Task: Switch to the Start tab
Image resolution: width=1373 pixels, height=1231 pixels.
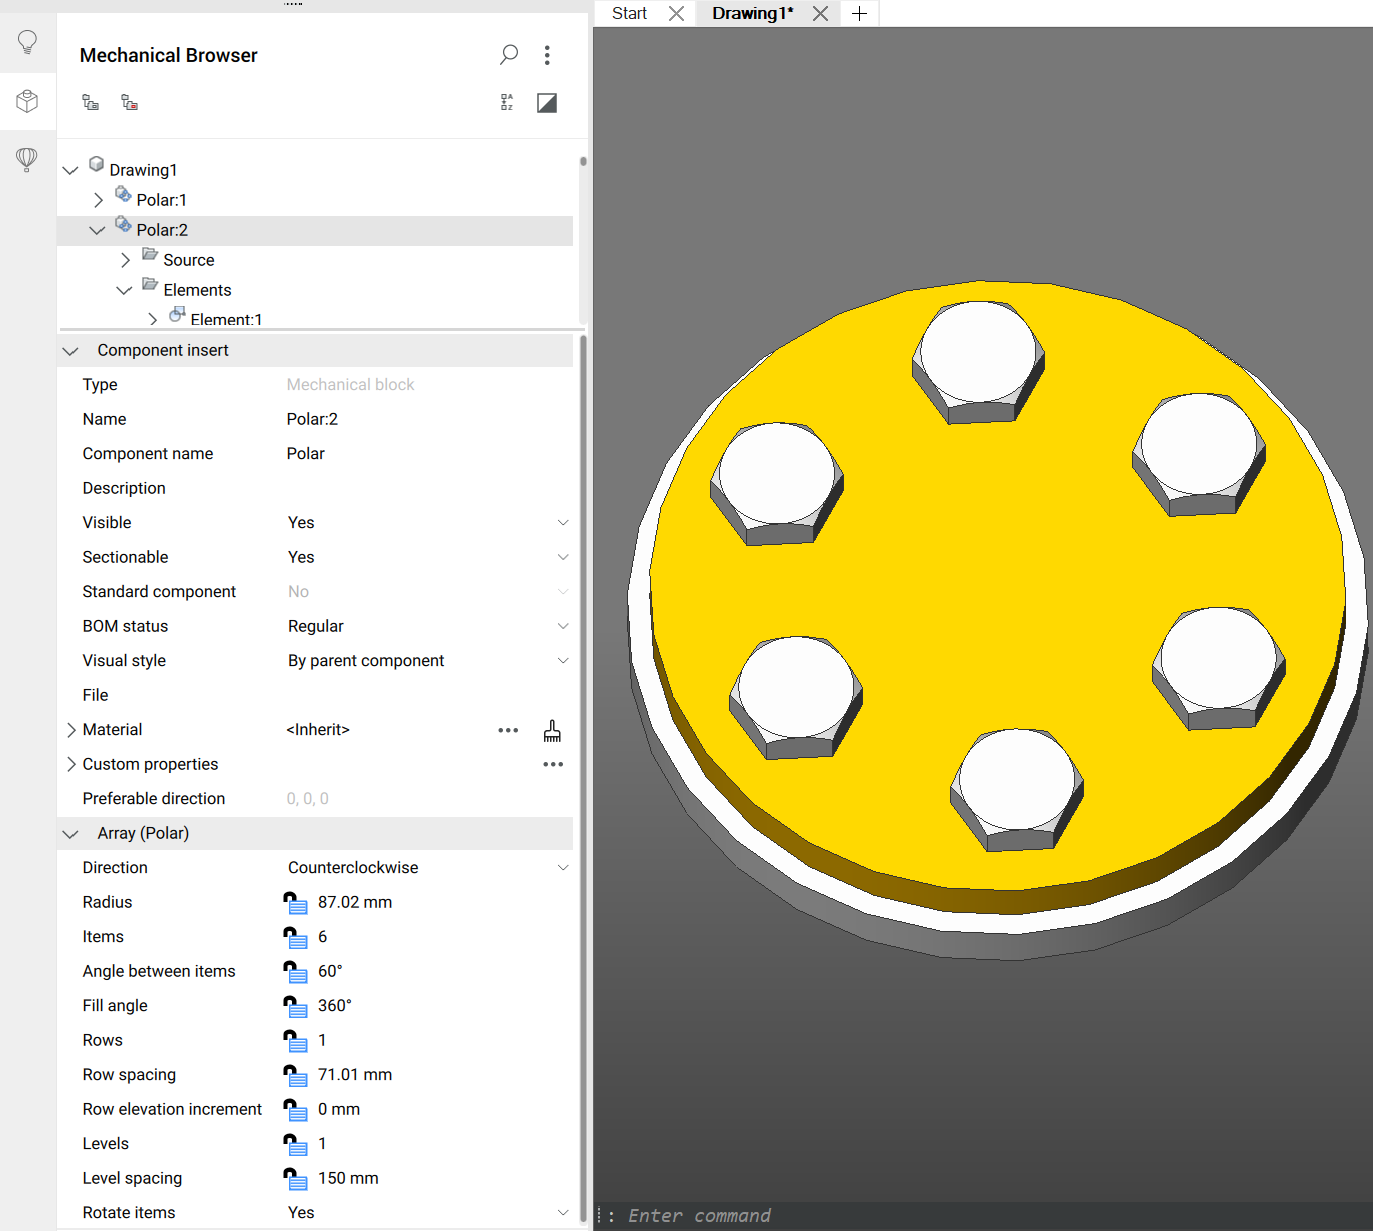Action: (x=629, y=13)
